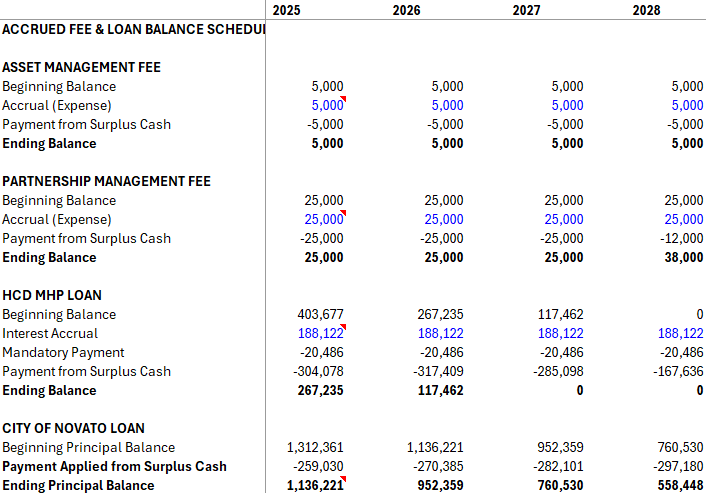This screenshot has width=706, height=493.
Task: Select bold 1,136,221 ending principal for 2025
Action: tap(315, 485)
